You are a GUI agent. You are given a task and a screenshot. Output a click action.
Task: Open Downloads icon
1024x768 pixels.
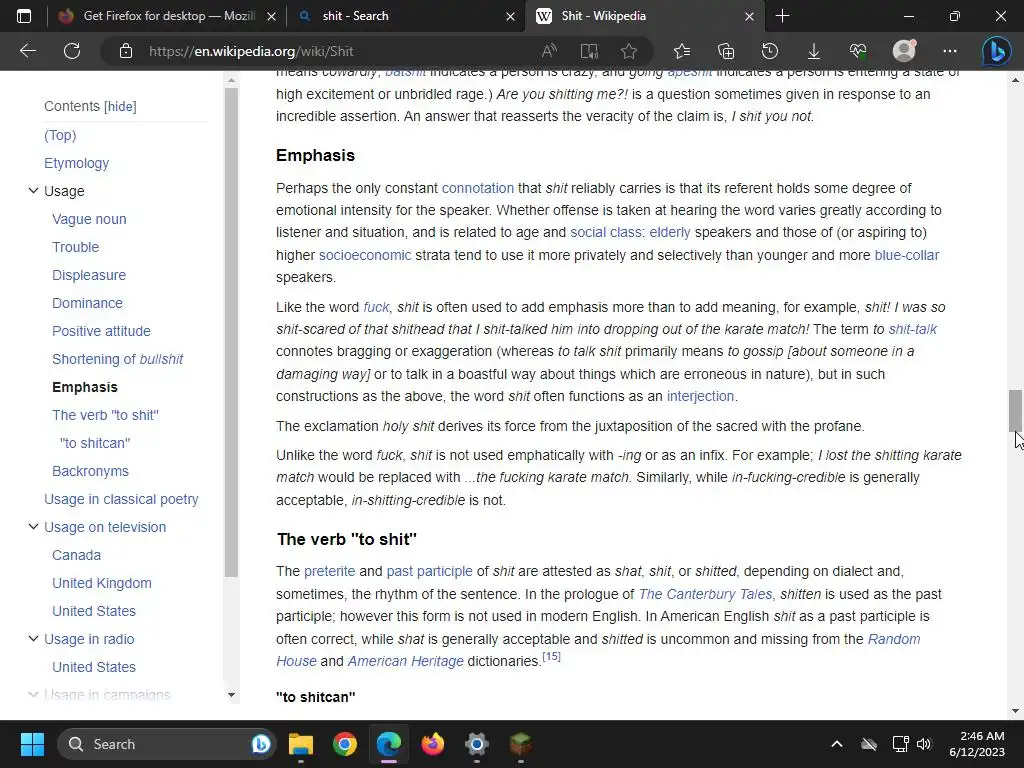coord(814,51)
